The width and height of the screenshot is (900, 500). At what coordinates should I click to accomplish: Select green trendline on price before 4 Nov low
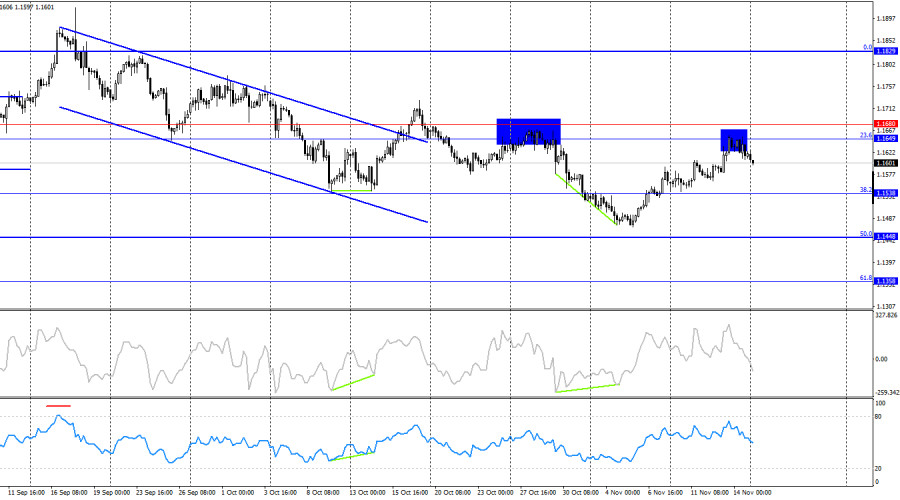(586, 198)
